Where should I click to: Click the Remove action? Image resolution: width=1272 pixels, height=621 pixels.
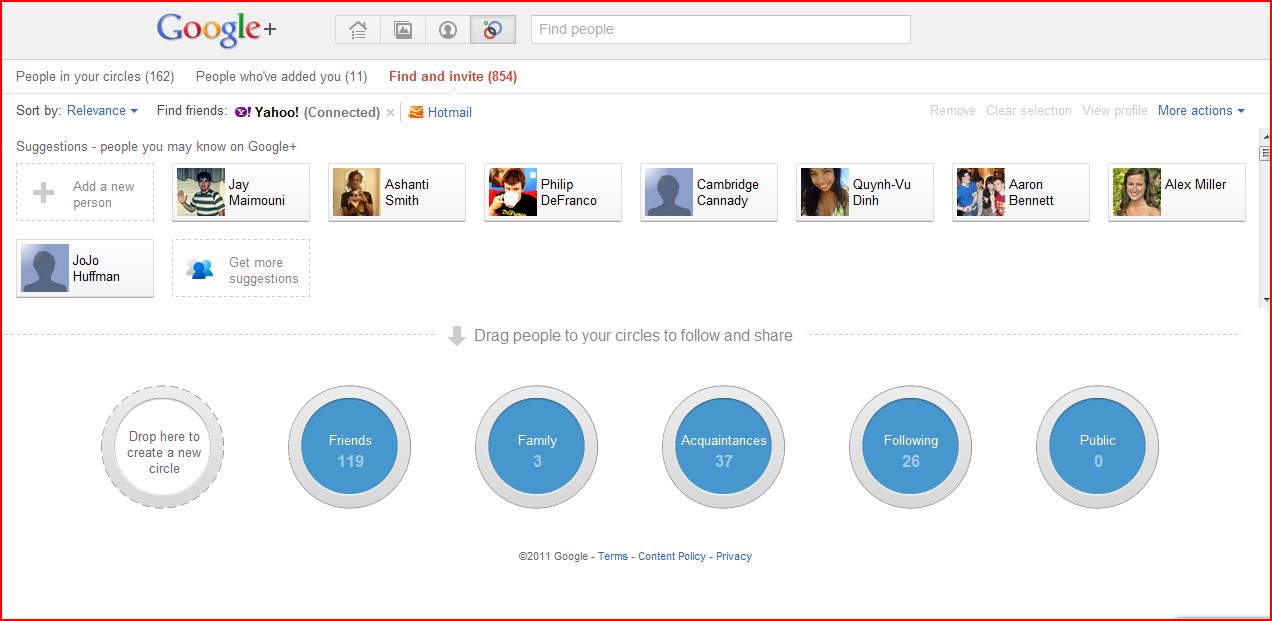click(x=953, y=111)
